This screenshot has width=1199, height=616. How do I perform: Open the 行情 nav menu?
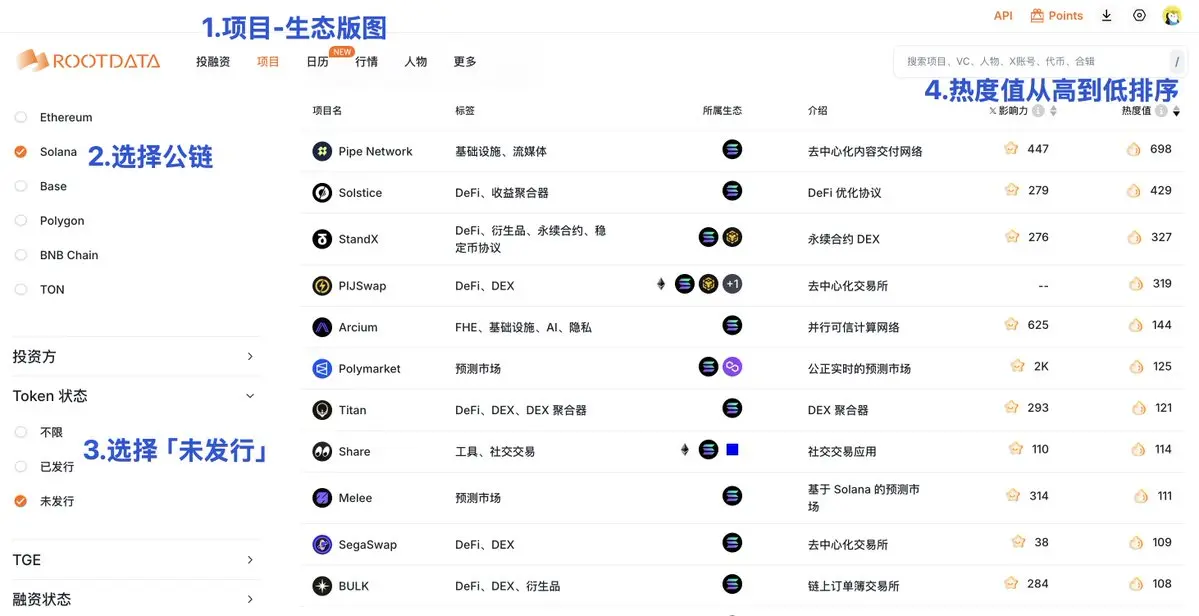click(366, 62)
